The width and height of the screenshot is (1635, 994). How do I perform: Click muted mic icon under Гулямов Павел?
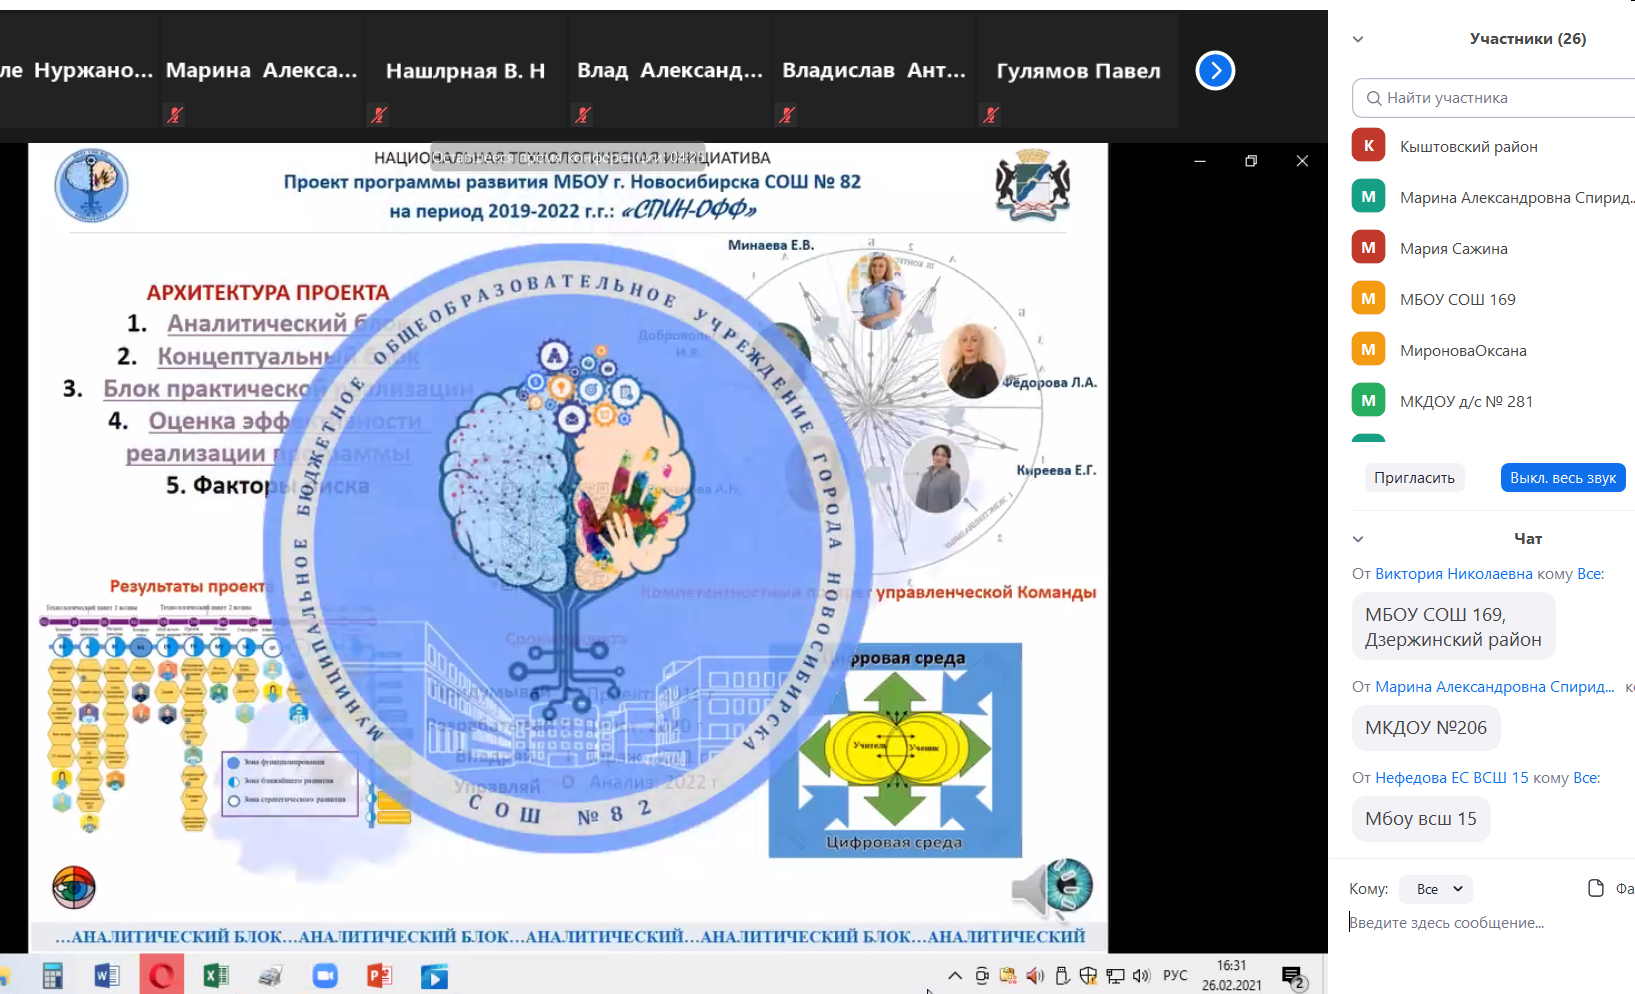(x=991, y=115)
